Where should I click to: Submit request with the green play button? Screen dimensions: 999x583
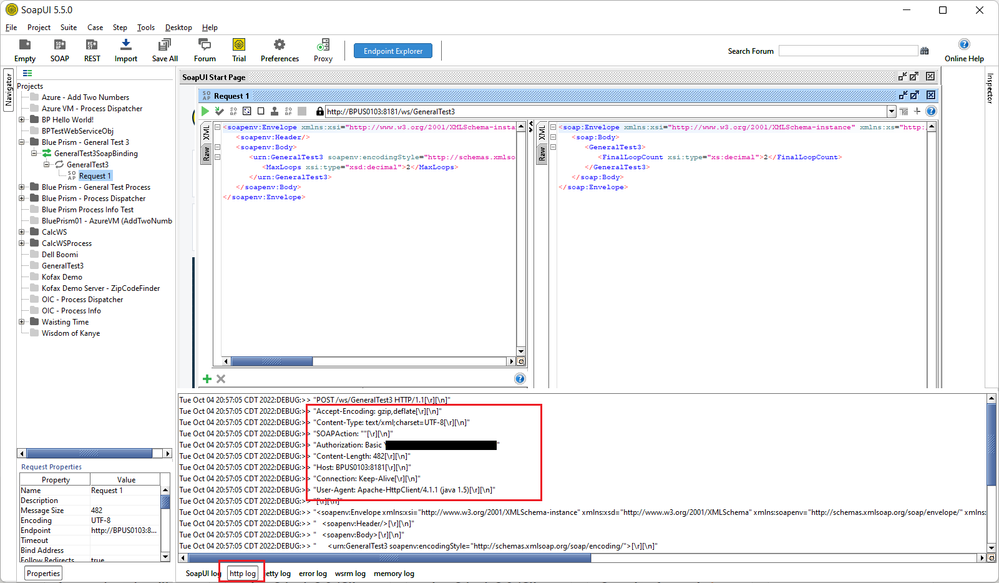click(x=206, y=111)
